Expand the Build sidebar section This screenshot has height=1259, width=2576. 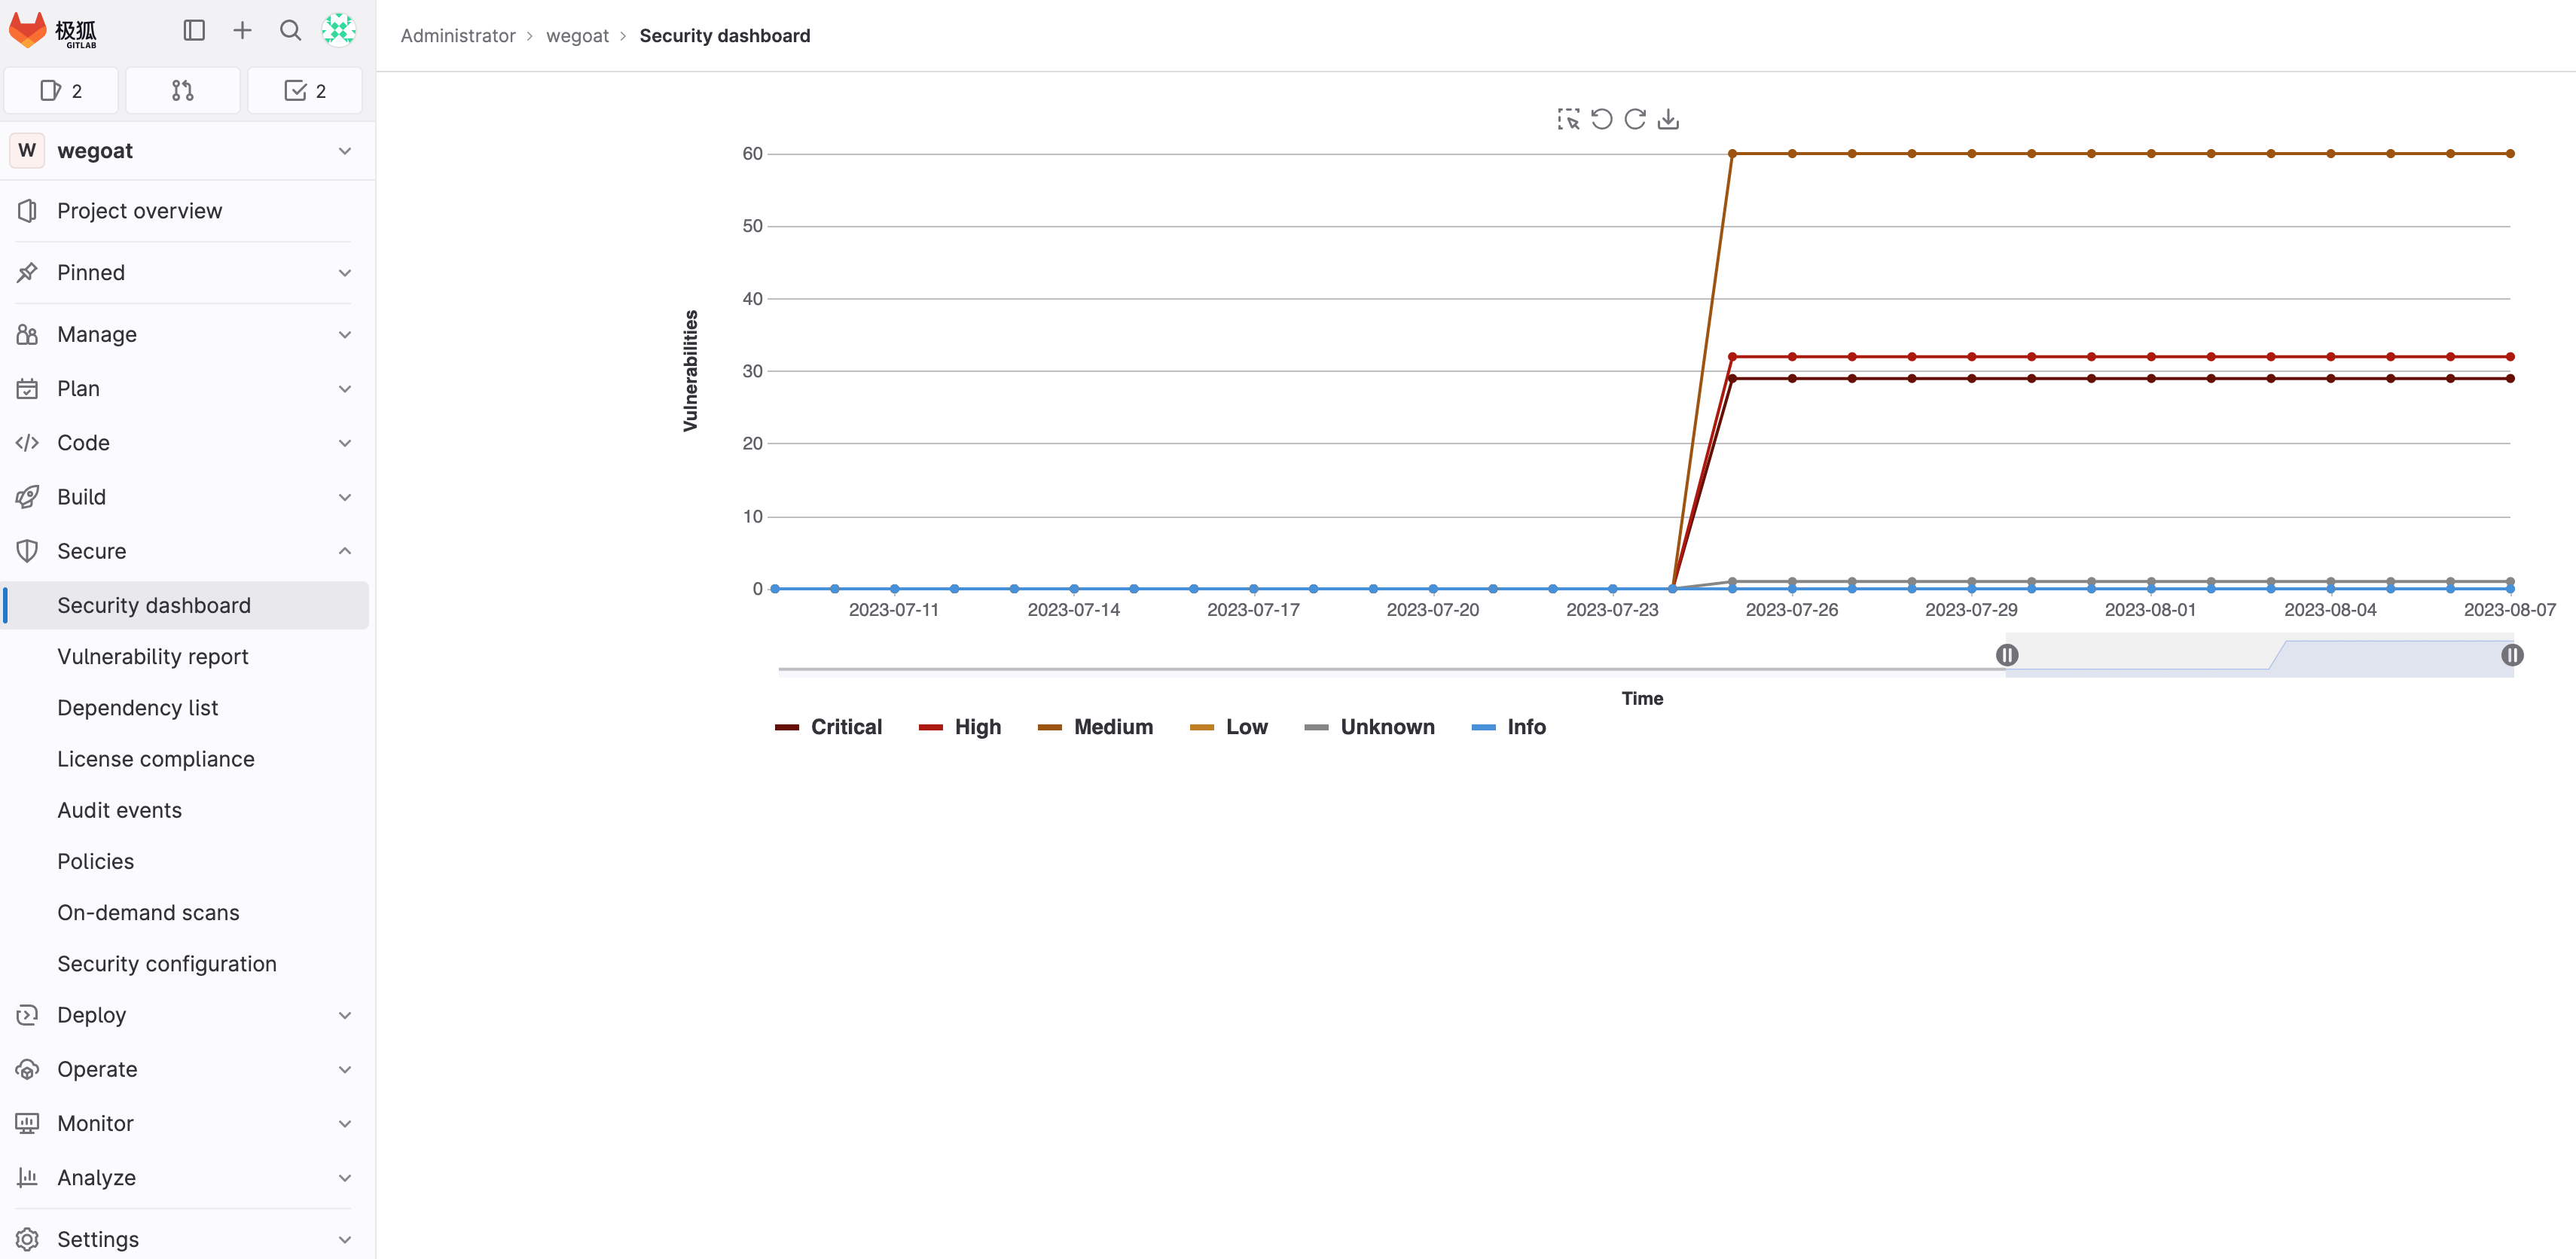[185, 497]
